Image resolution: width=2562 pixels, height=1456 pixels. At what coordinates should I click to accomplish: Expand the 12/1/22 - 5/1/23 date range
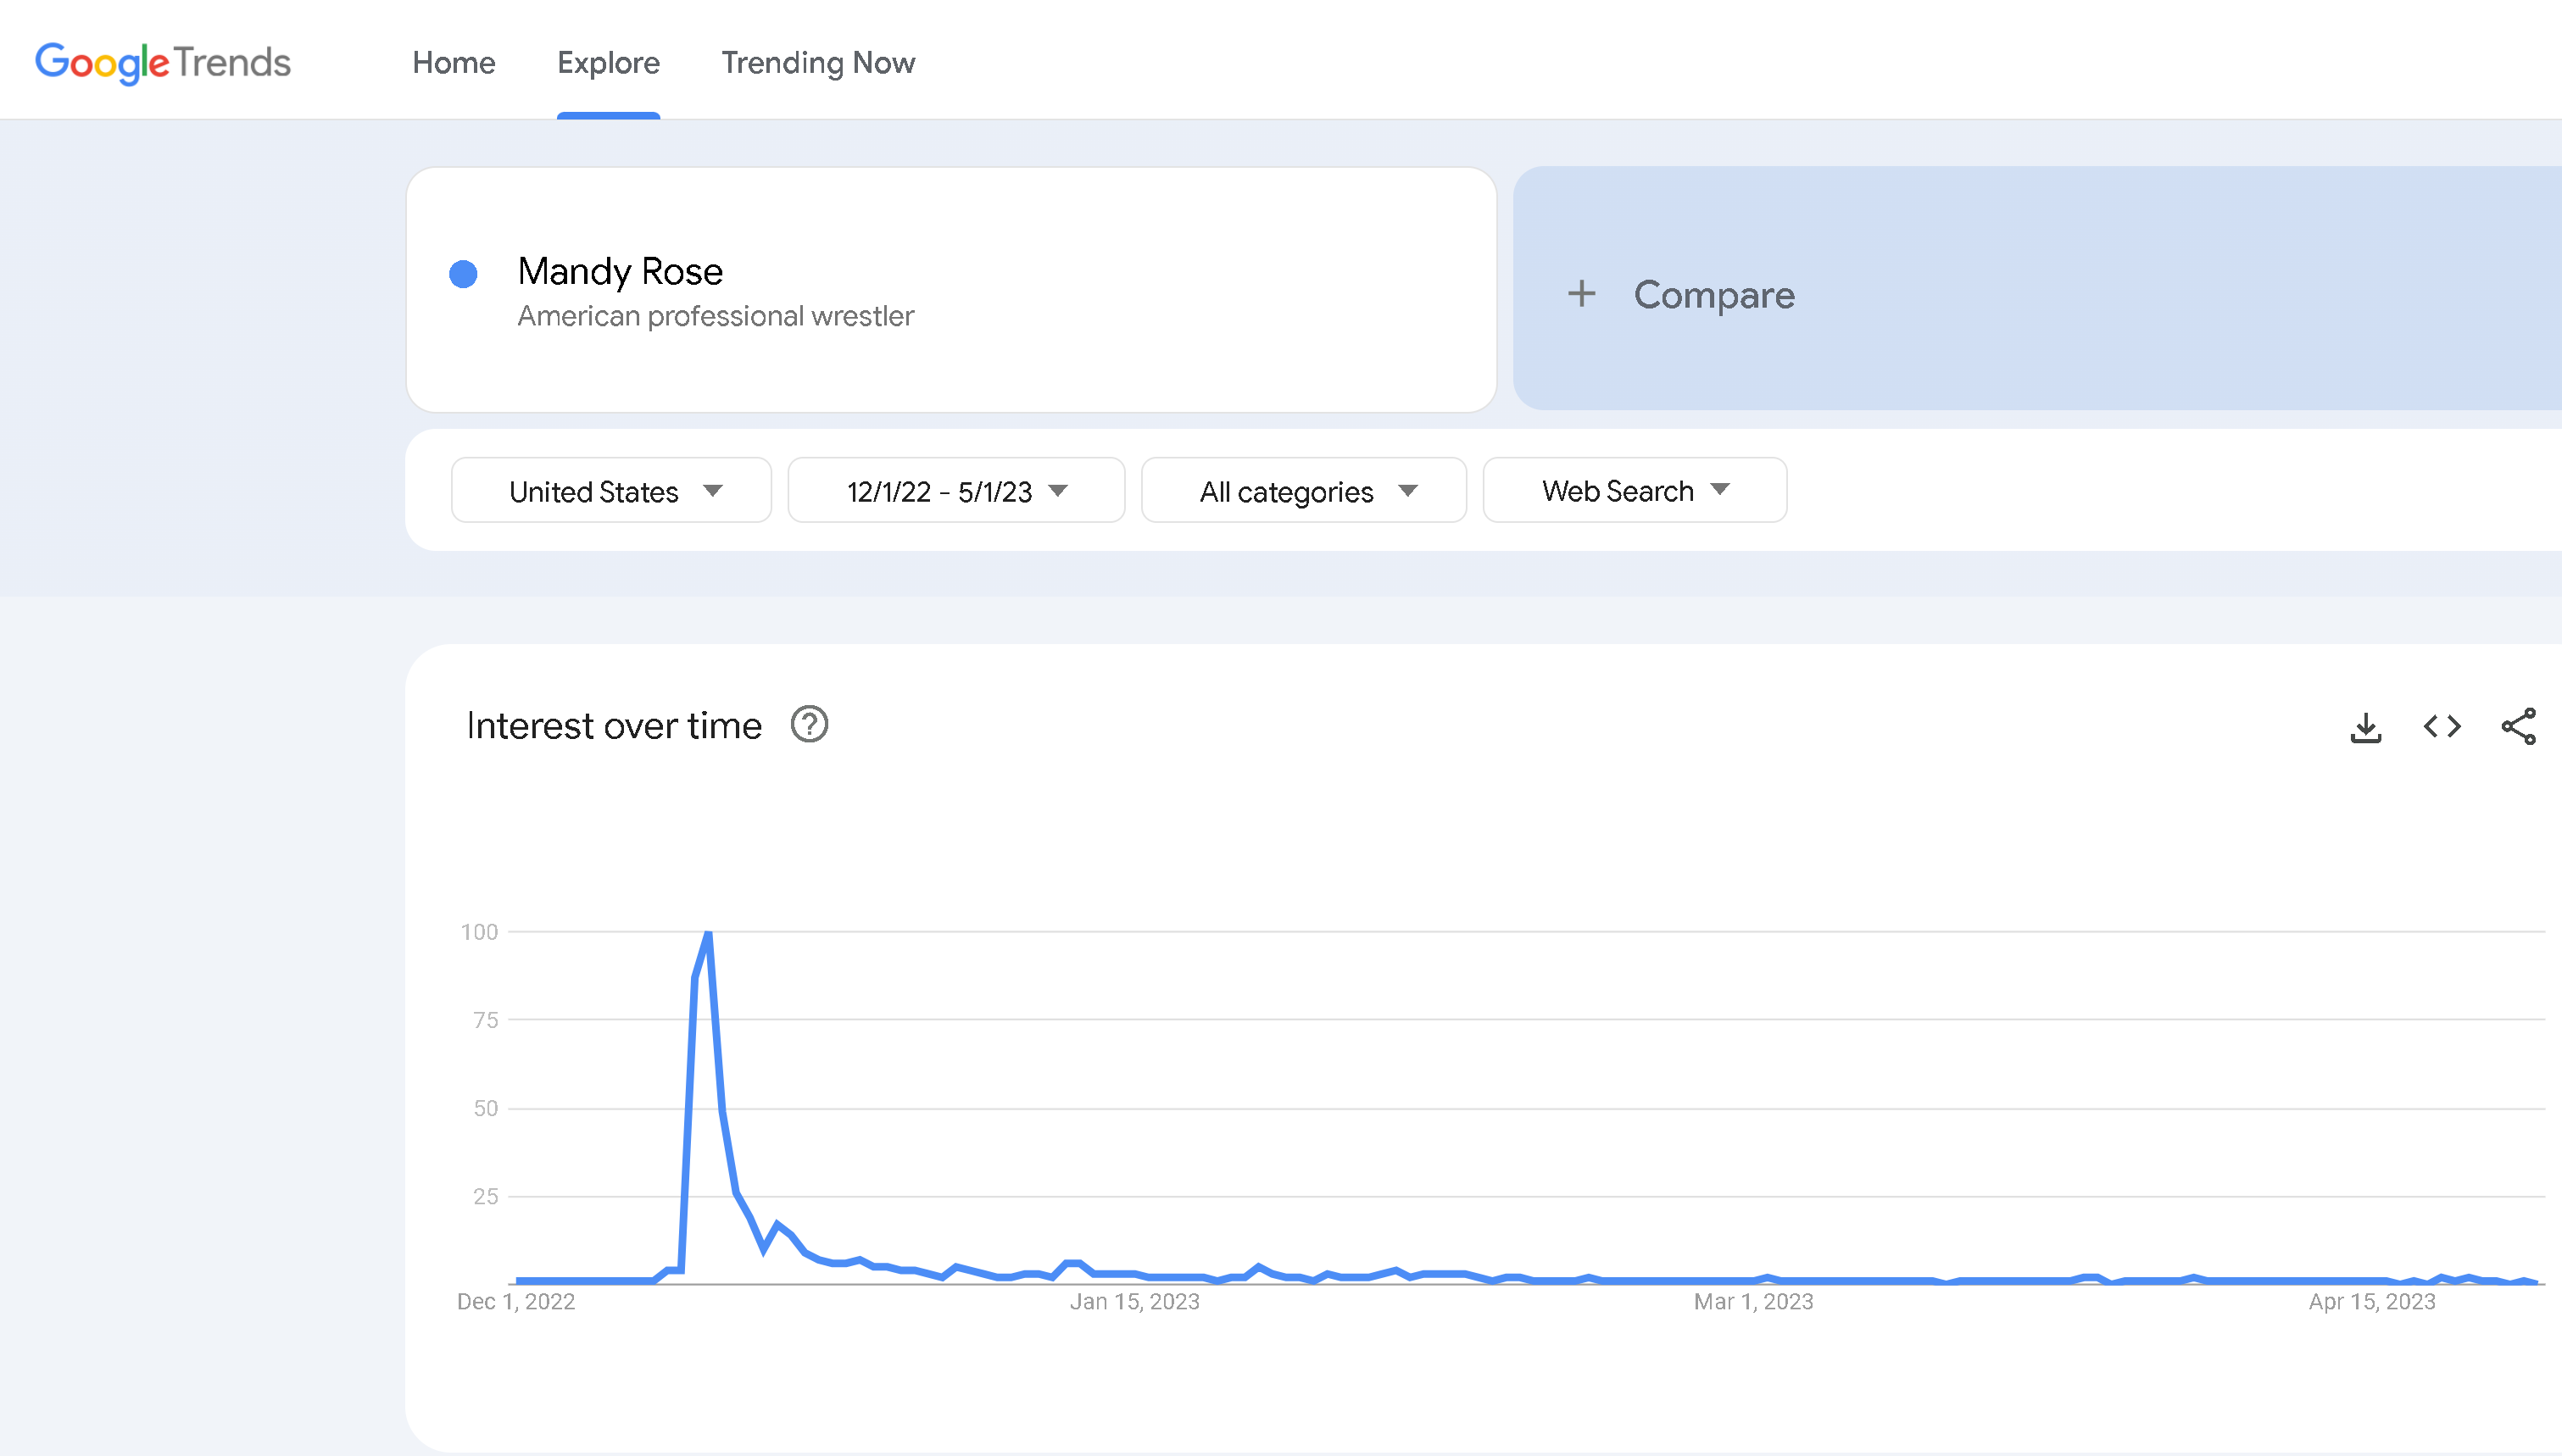[956, 491]
